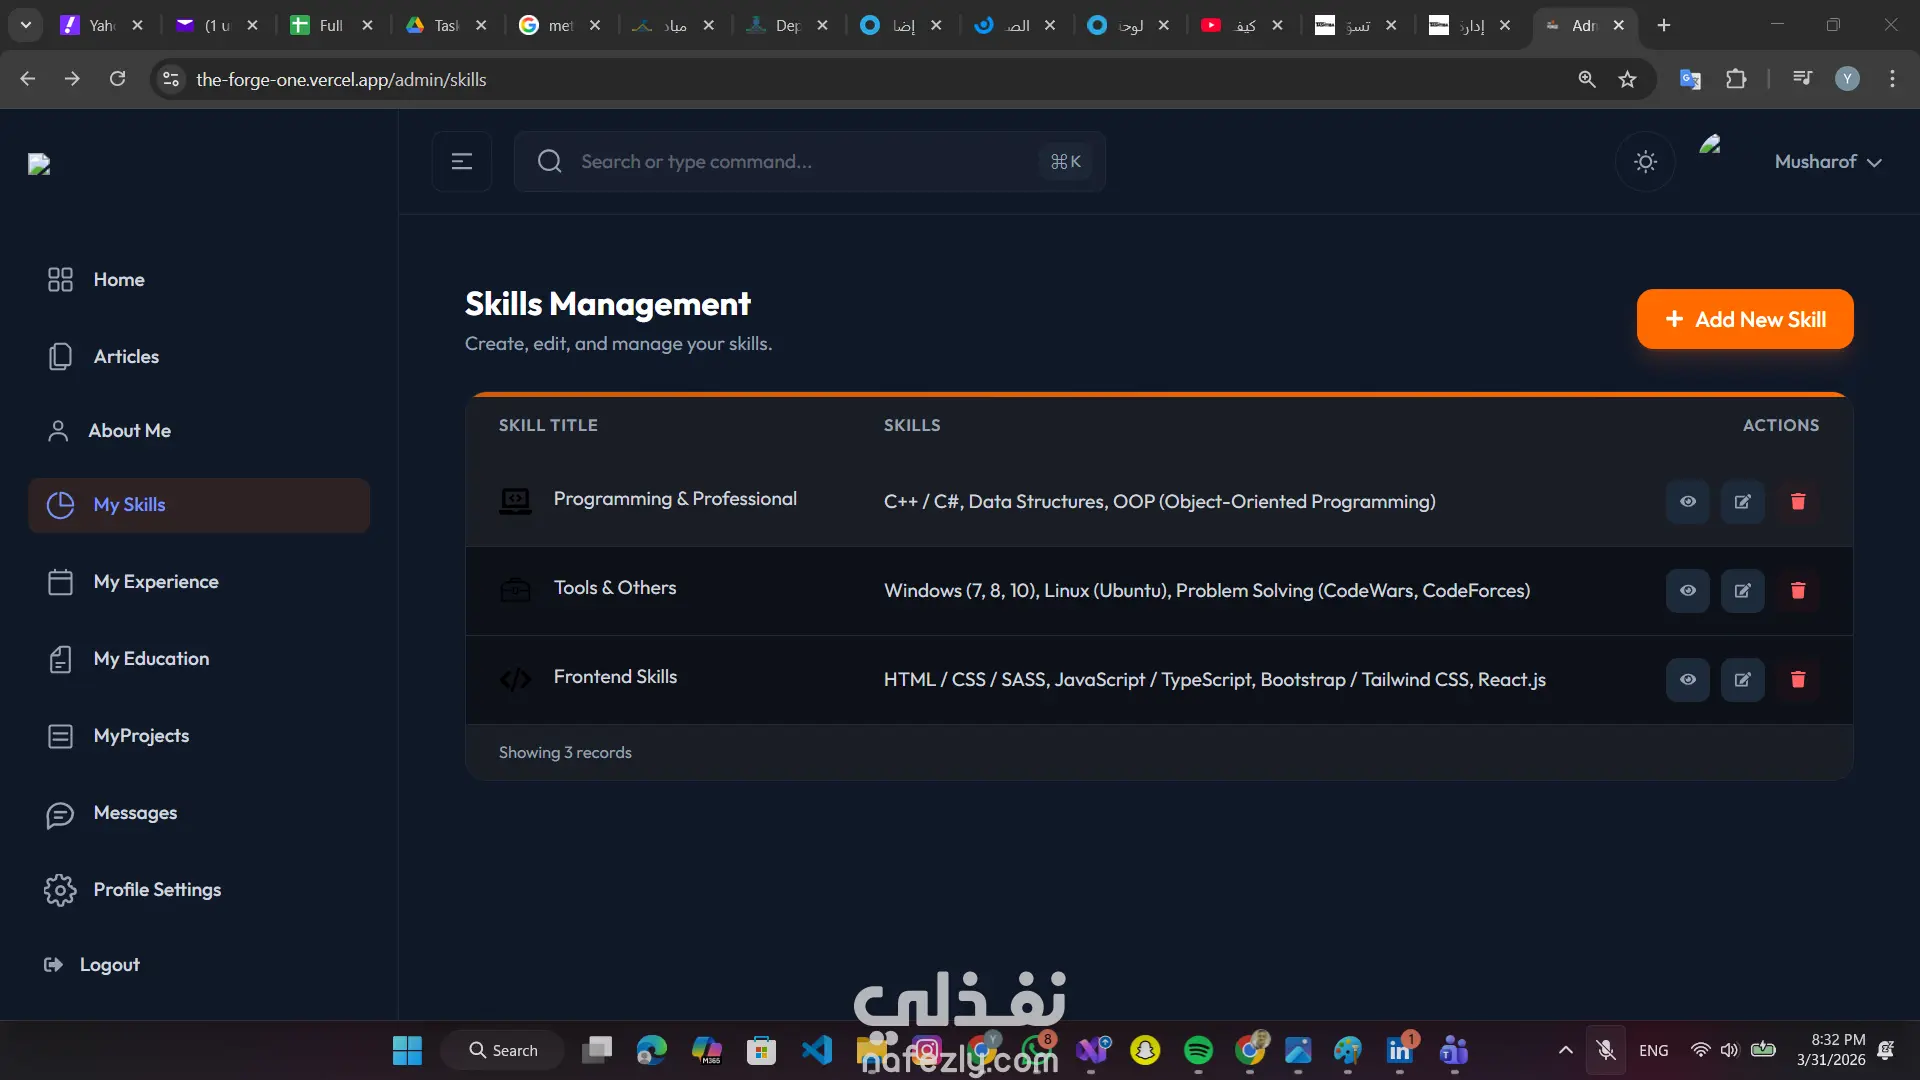View Tools & Others via eye icon
The height and width of the screenshot is (1080, 1920).
(1687, 591)
